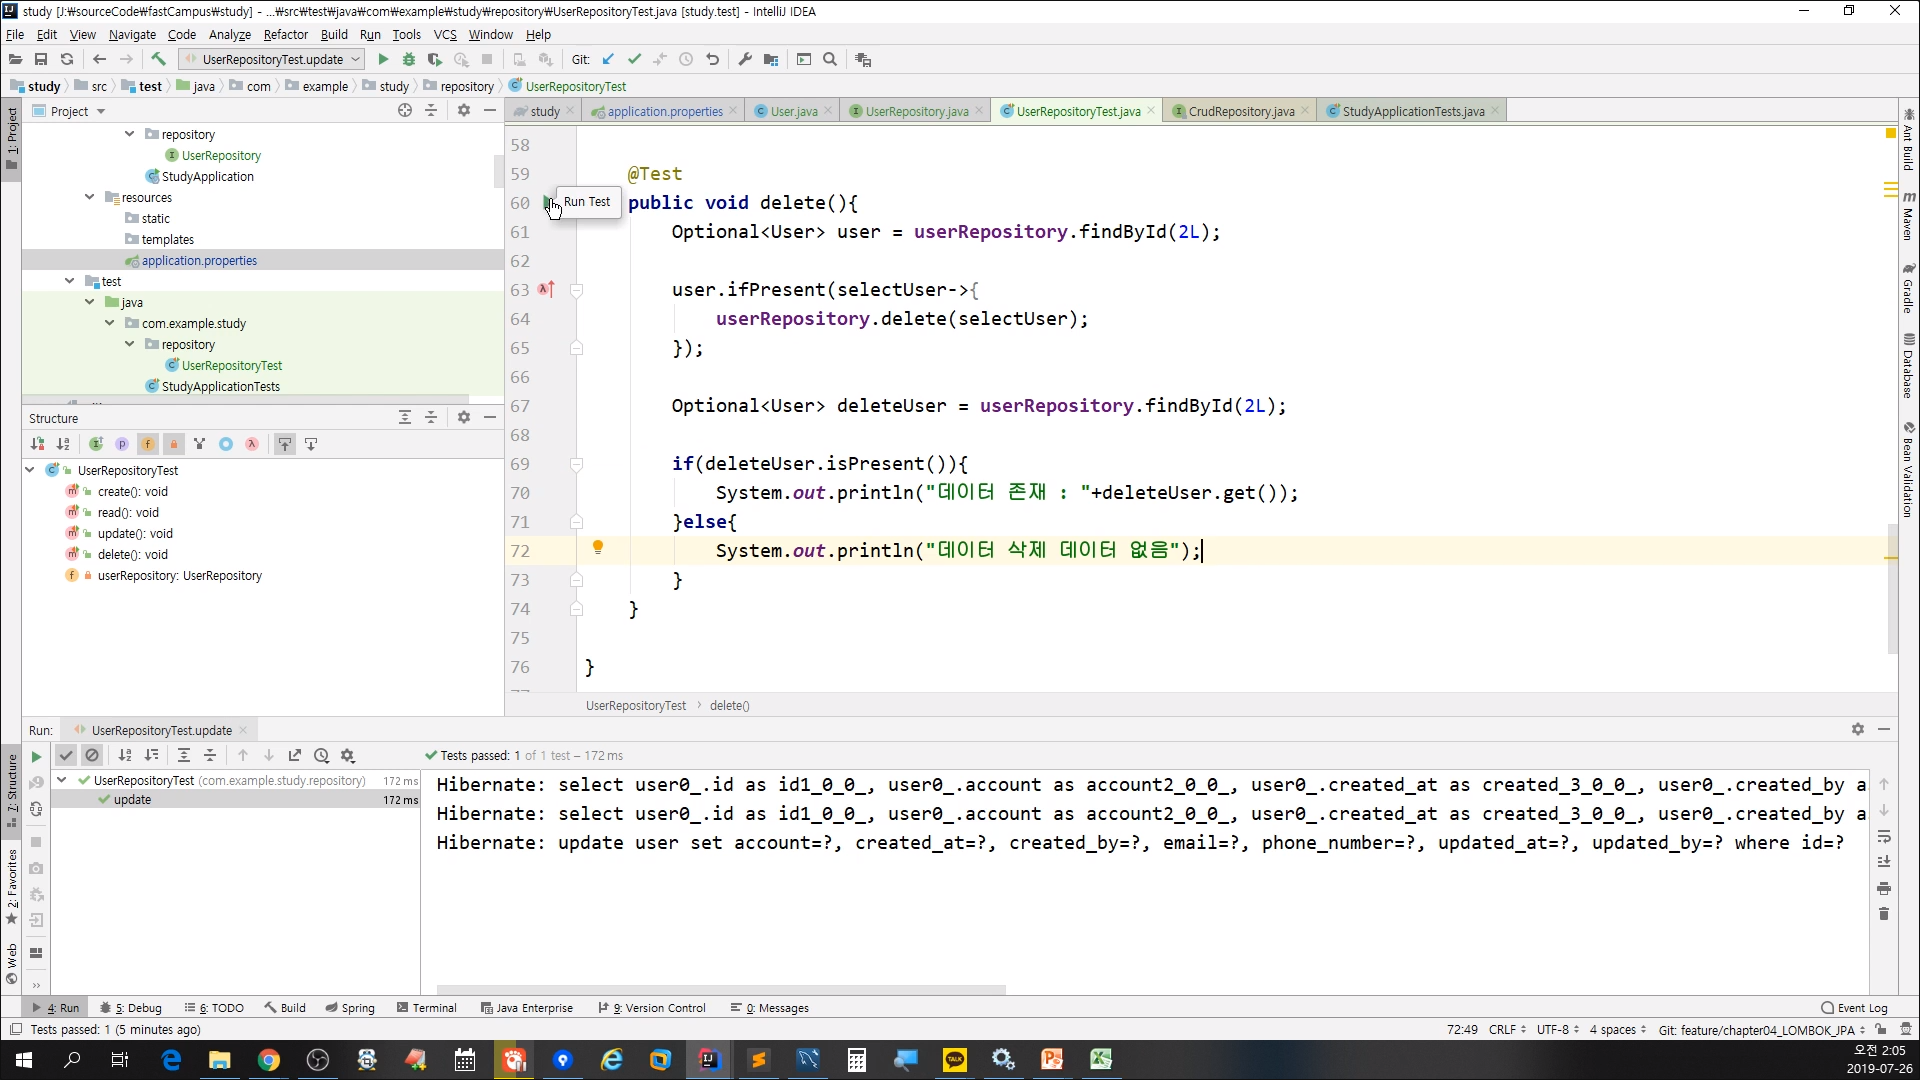This screenshot has width=1920, height=1080.
Task: Toggle Show Ignored tests button
Action: tap(92, 756)
